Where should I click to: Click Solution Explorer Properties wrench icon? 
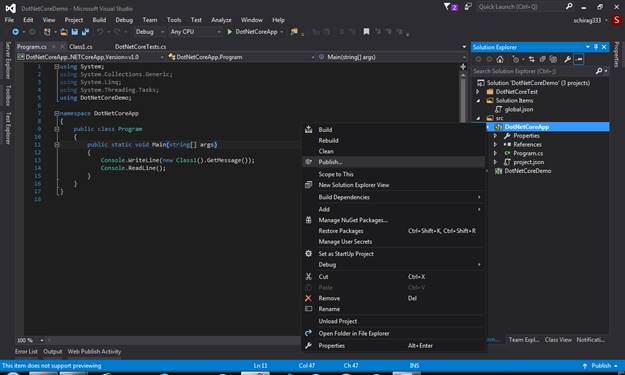(x=567, y=59)
